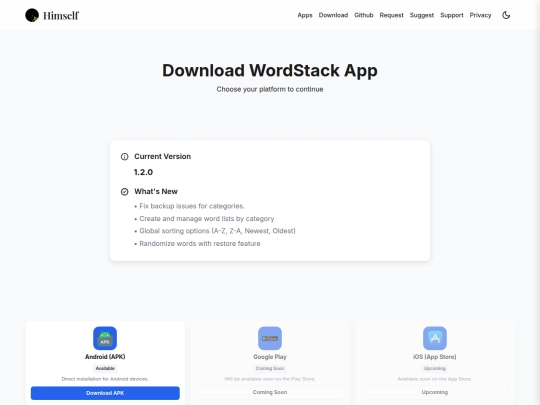Click the Android APK app icon
The height and width of the screenshot is (405, 540).
coord(105,338)
